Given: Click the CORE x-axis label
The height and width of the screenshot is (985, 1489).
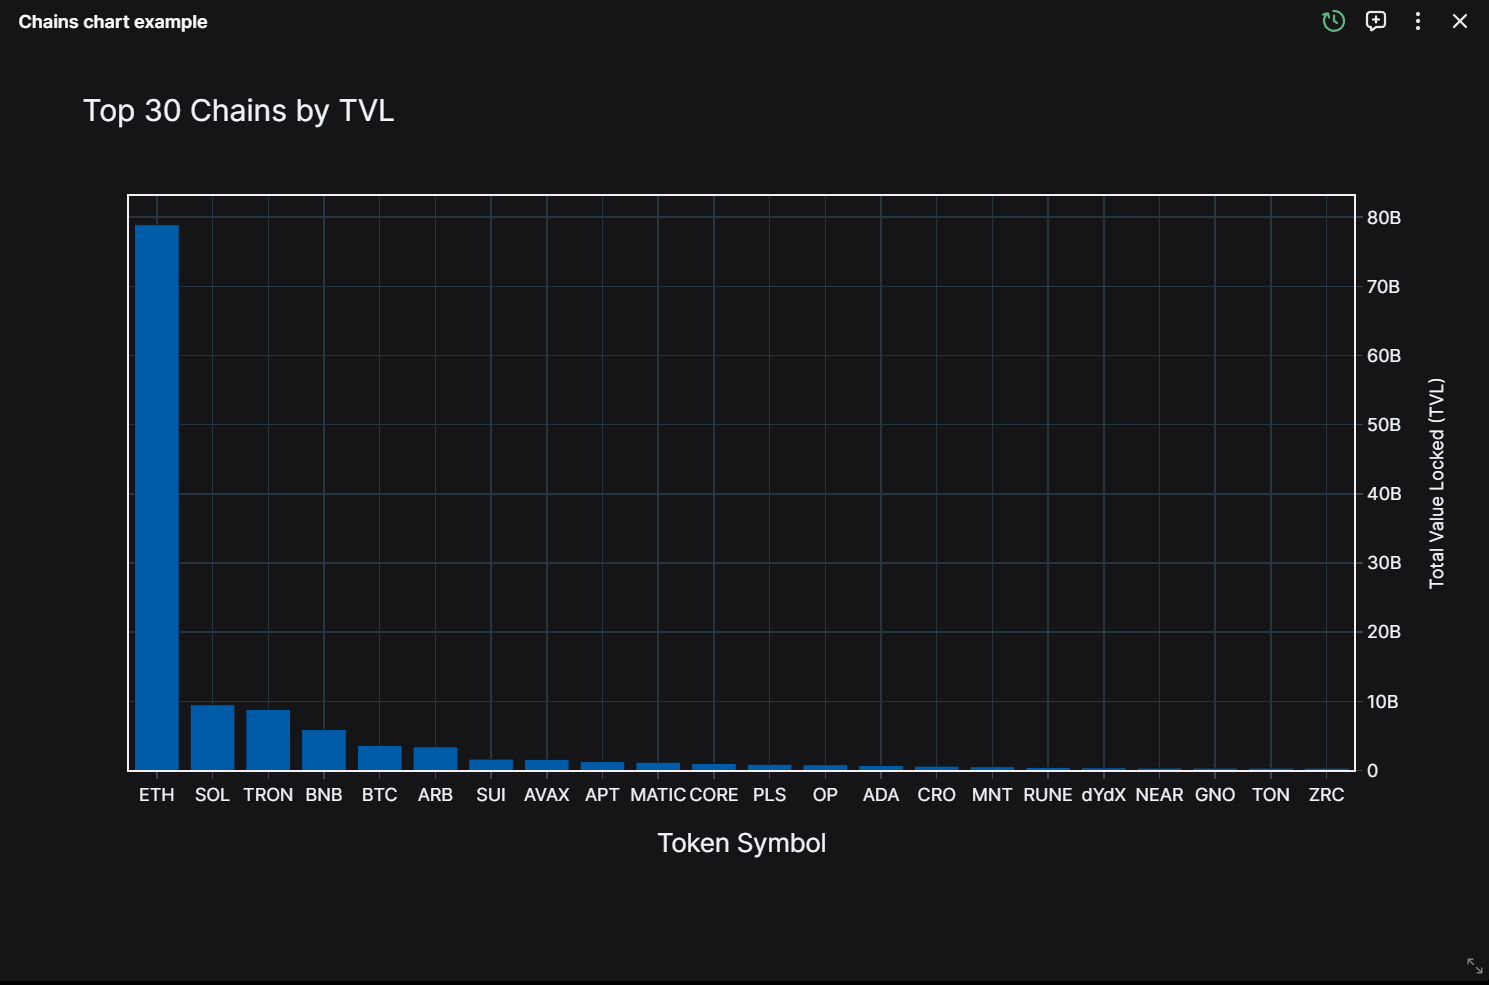Looking at the screenshot, I should click(714, 795).
